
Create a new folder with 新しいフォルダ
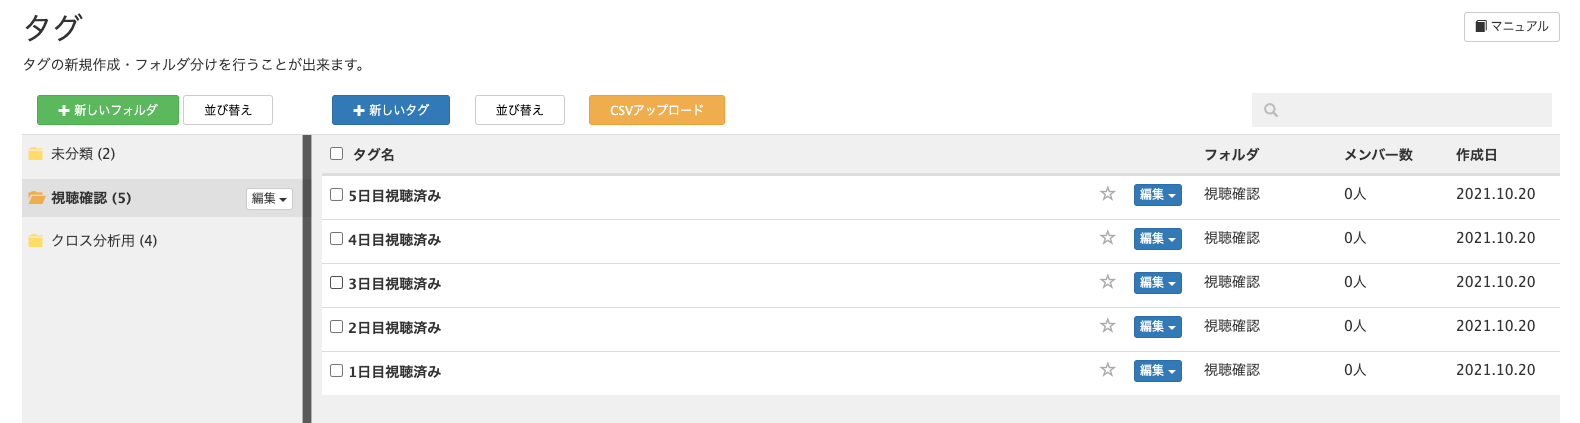coord(108,110)
